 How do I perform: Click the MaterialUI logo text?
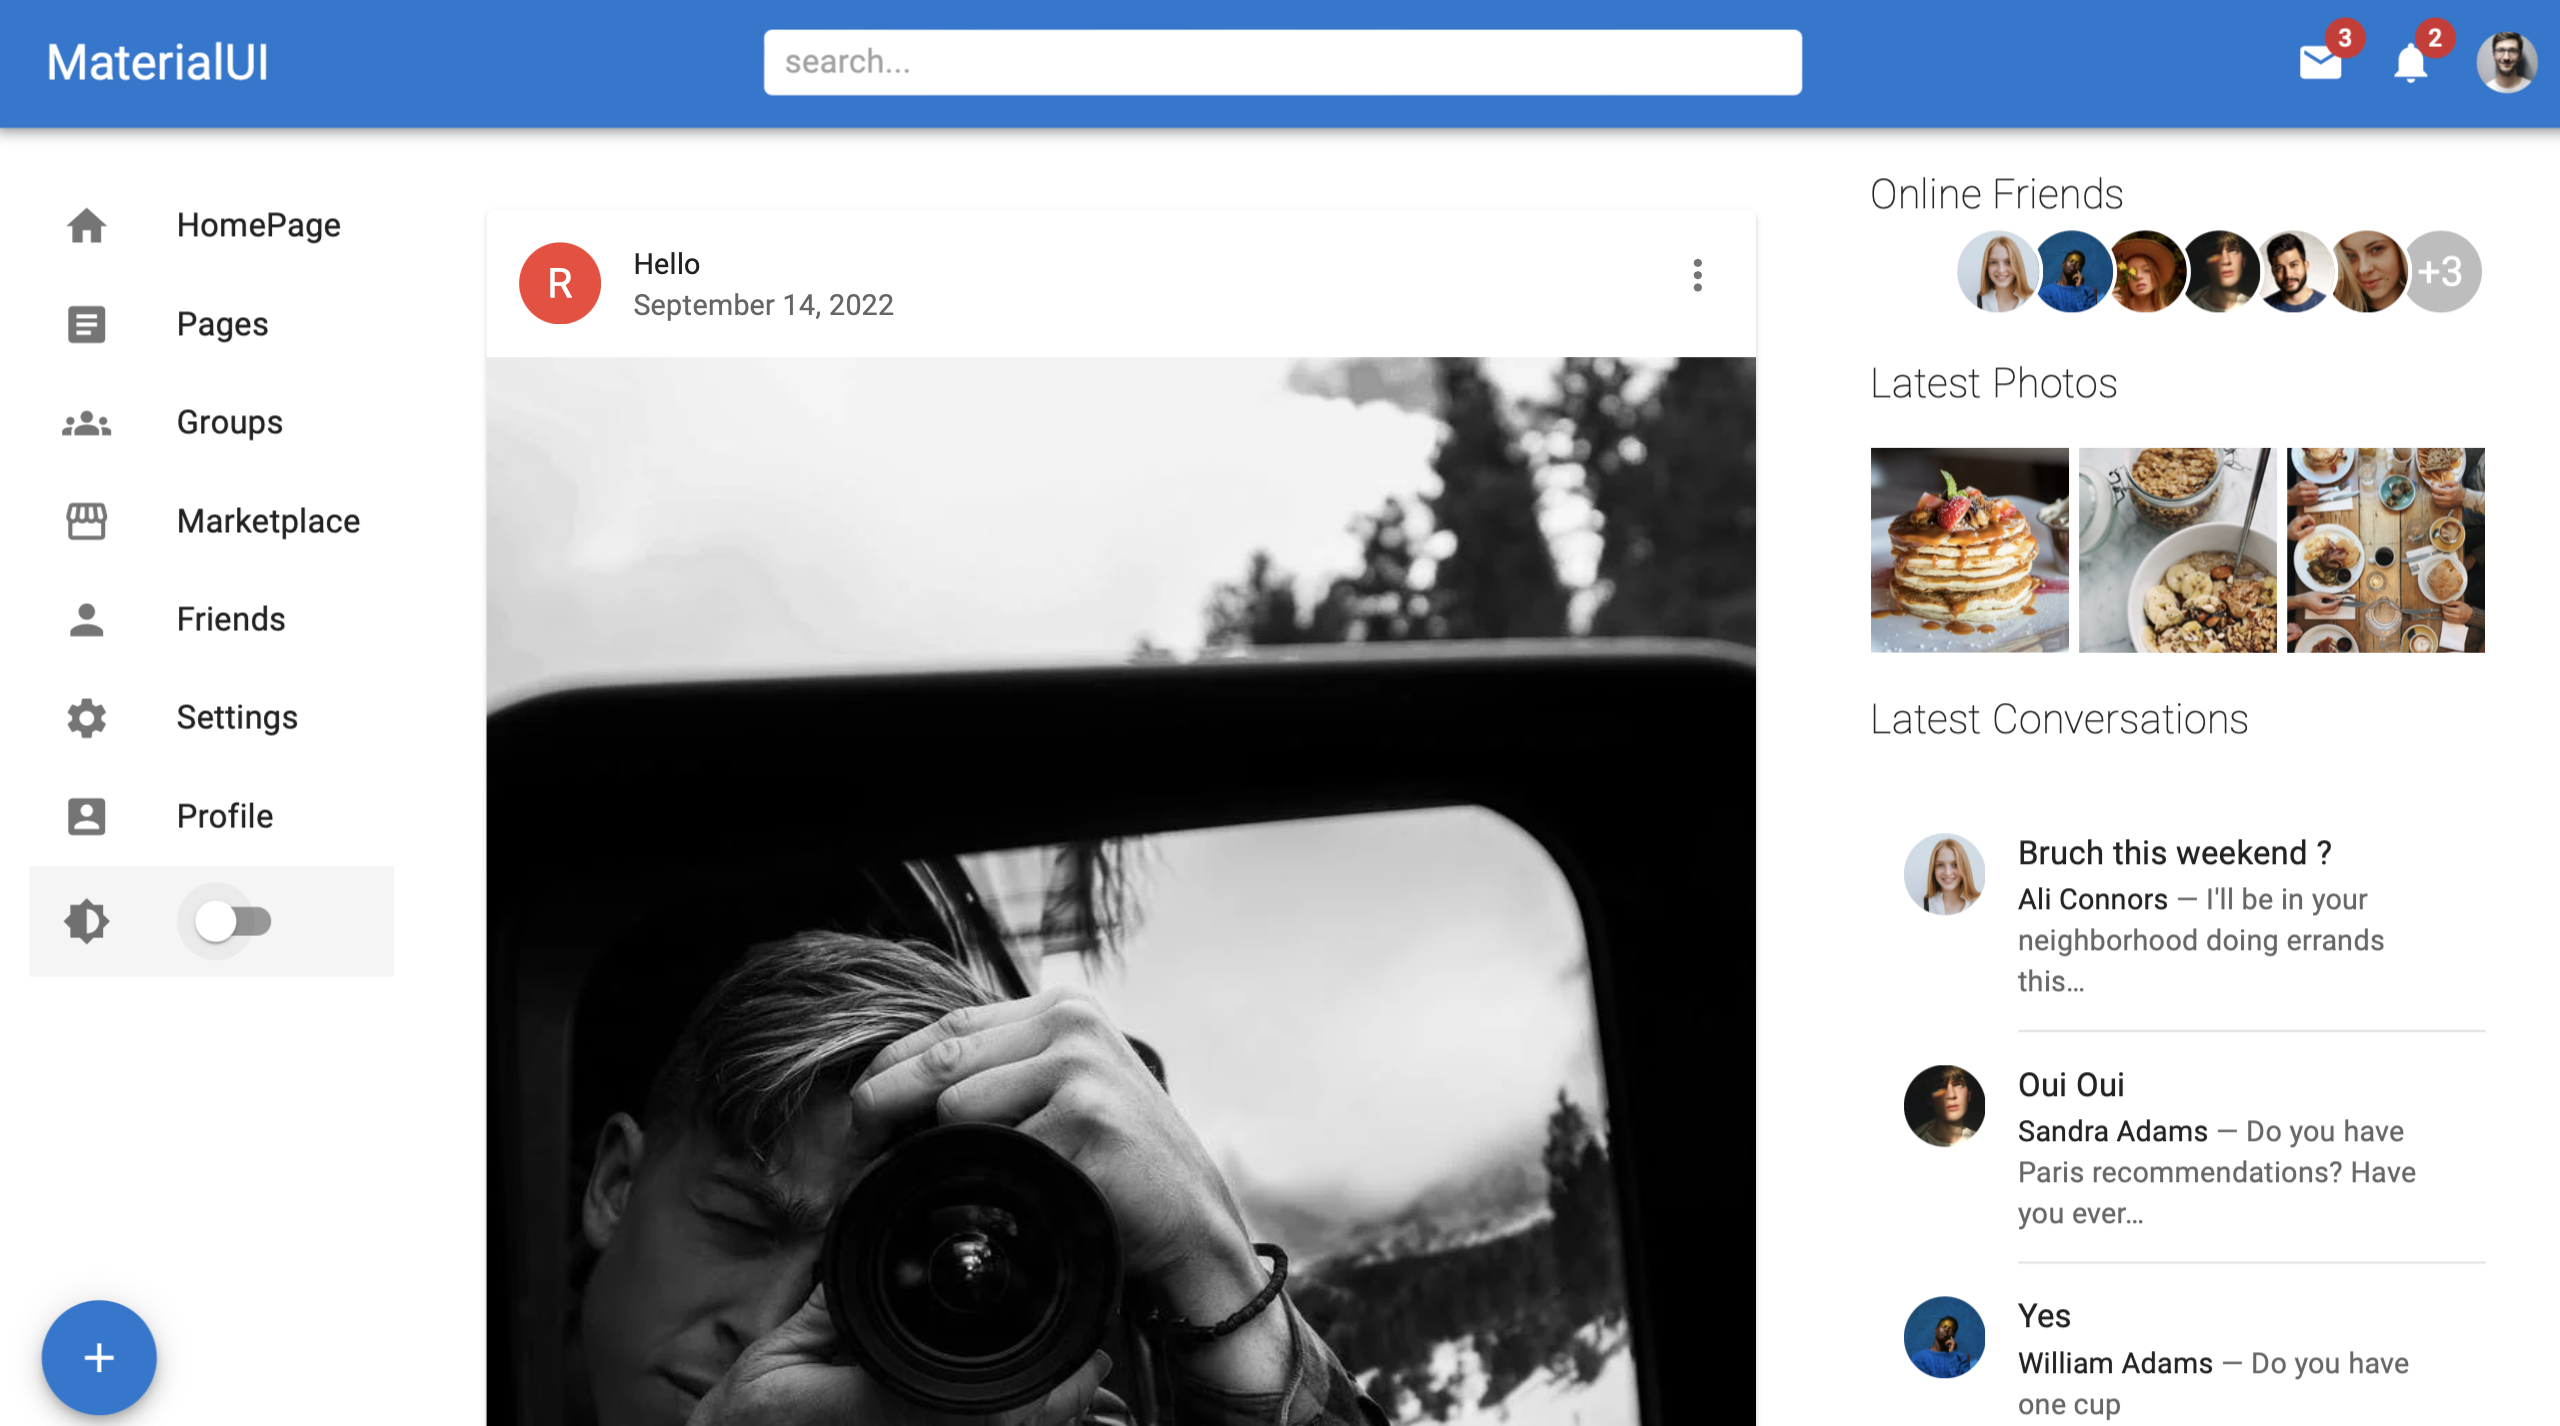[158, 62]
